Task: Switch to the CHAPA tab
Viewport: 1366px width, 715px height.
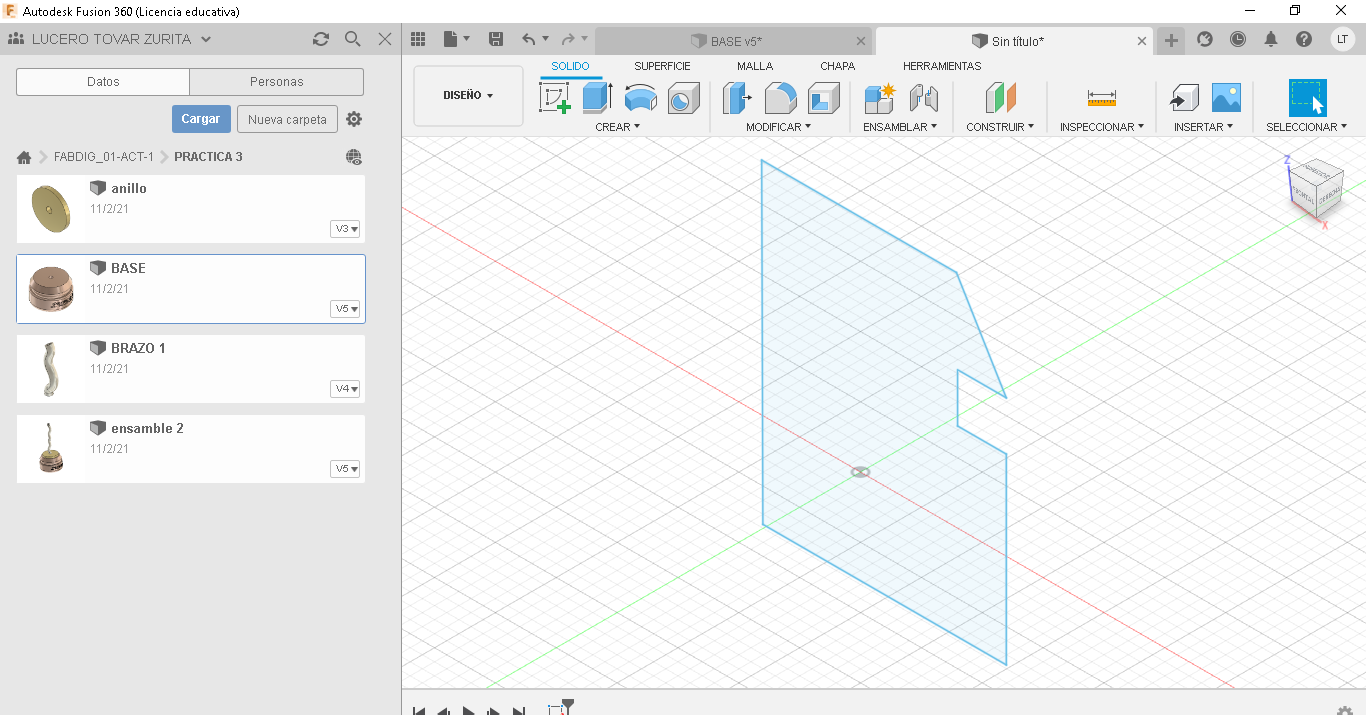Action: point(837,66)
